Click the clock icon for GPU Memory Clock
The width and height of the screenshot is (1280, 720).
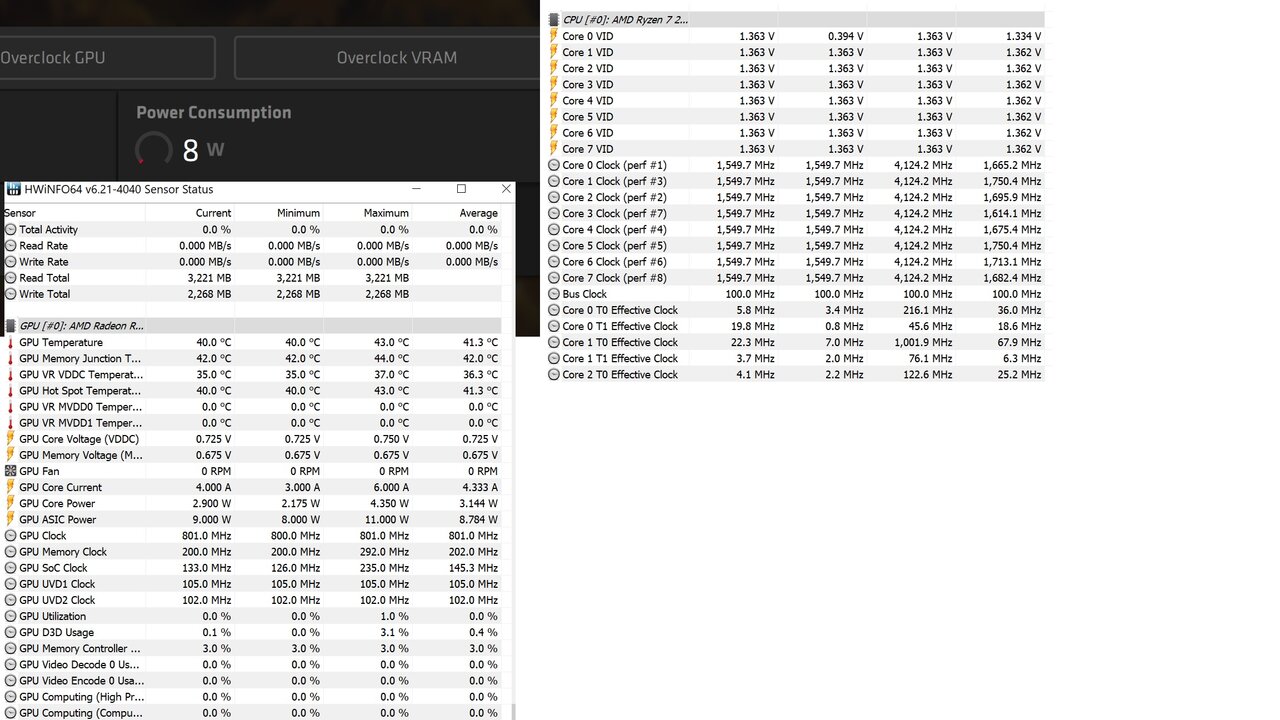click(10, 552)
